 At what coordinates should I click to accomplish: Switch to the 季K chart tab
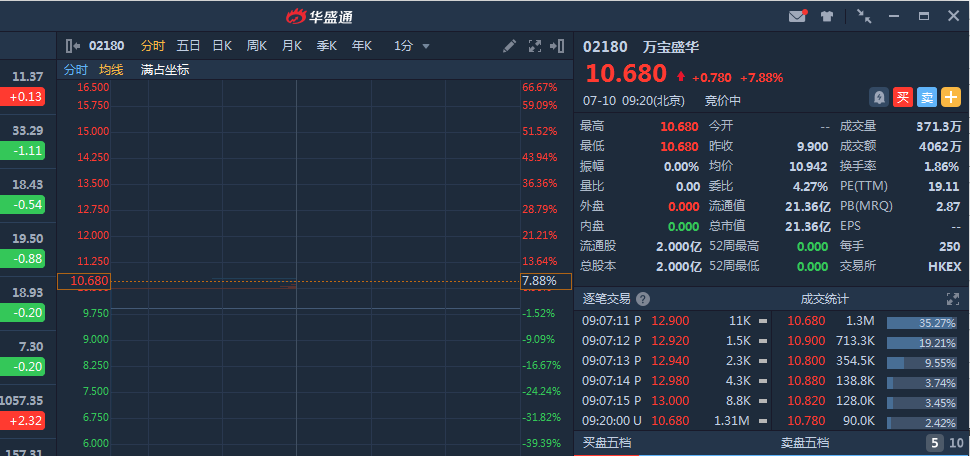(327, 46)
